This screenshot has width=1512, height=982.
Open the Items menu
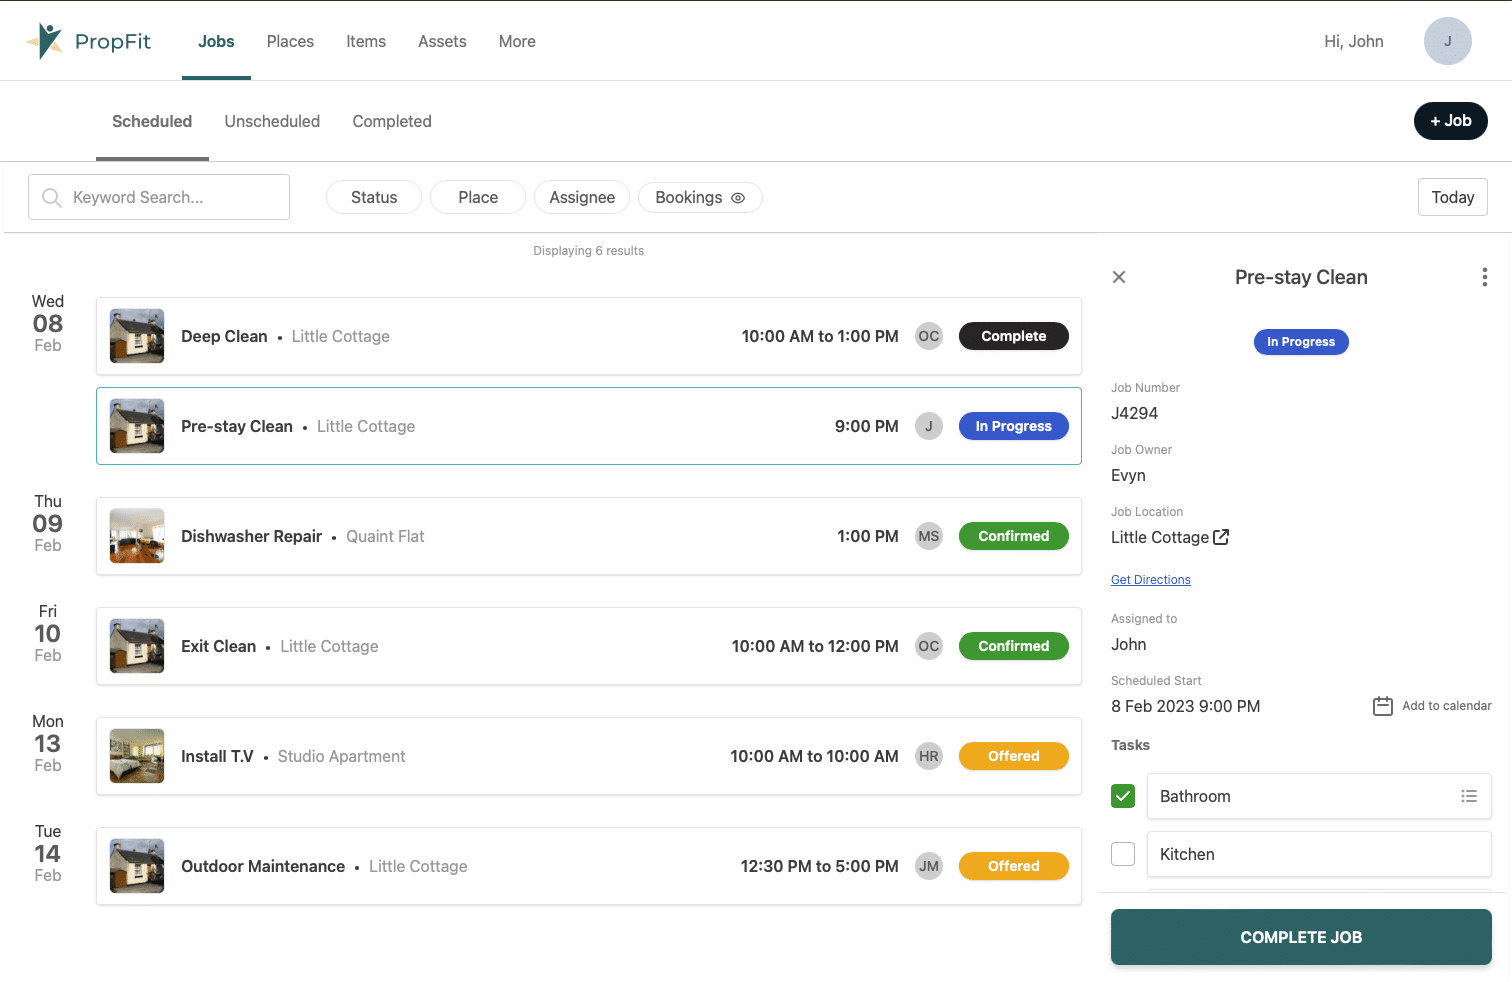coord(366,41)
